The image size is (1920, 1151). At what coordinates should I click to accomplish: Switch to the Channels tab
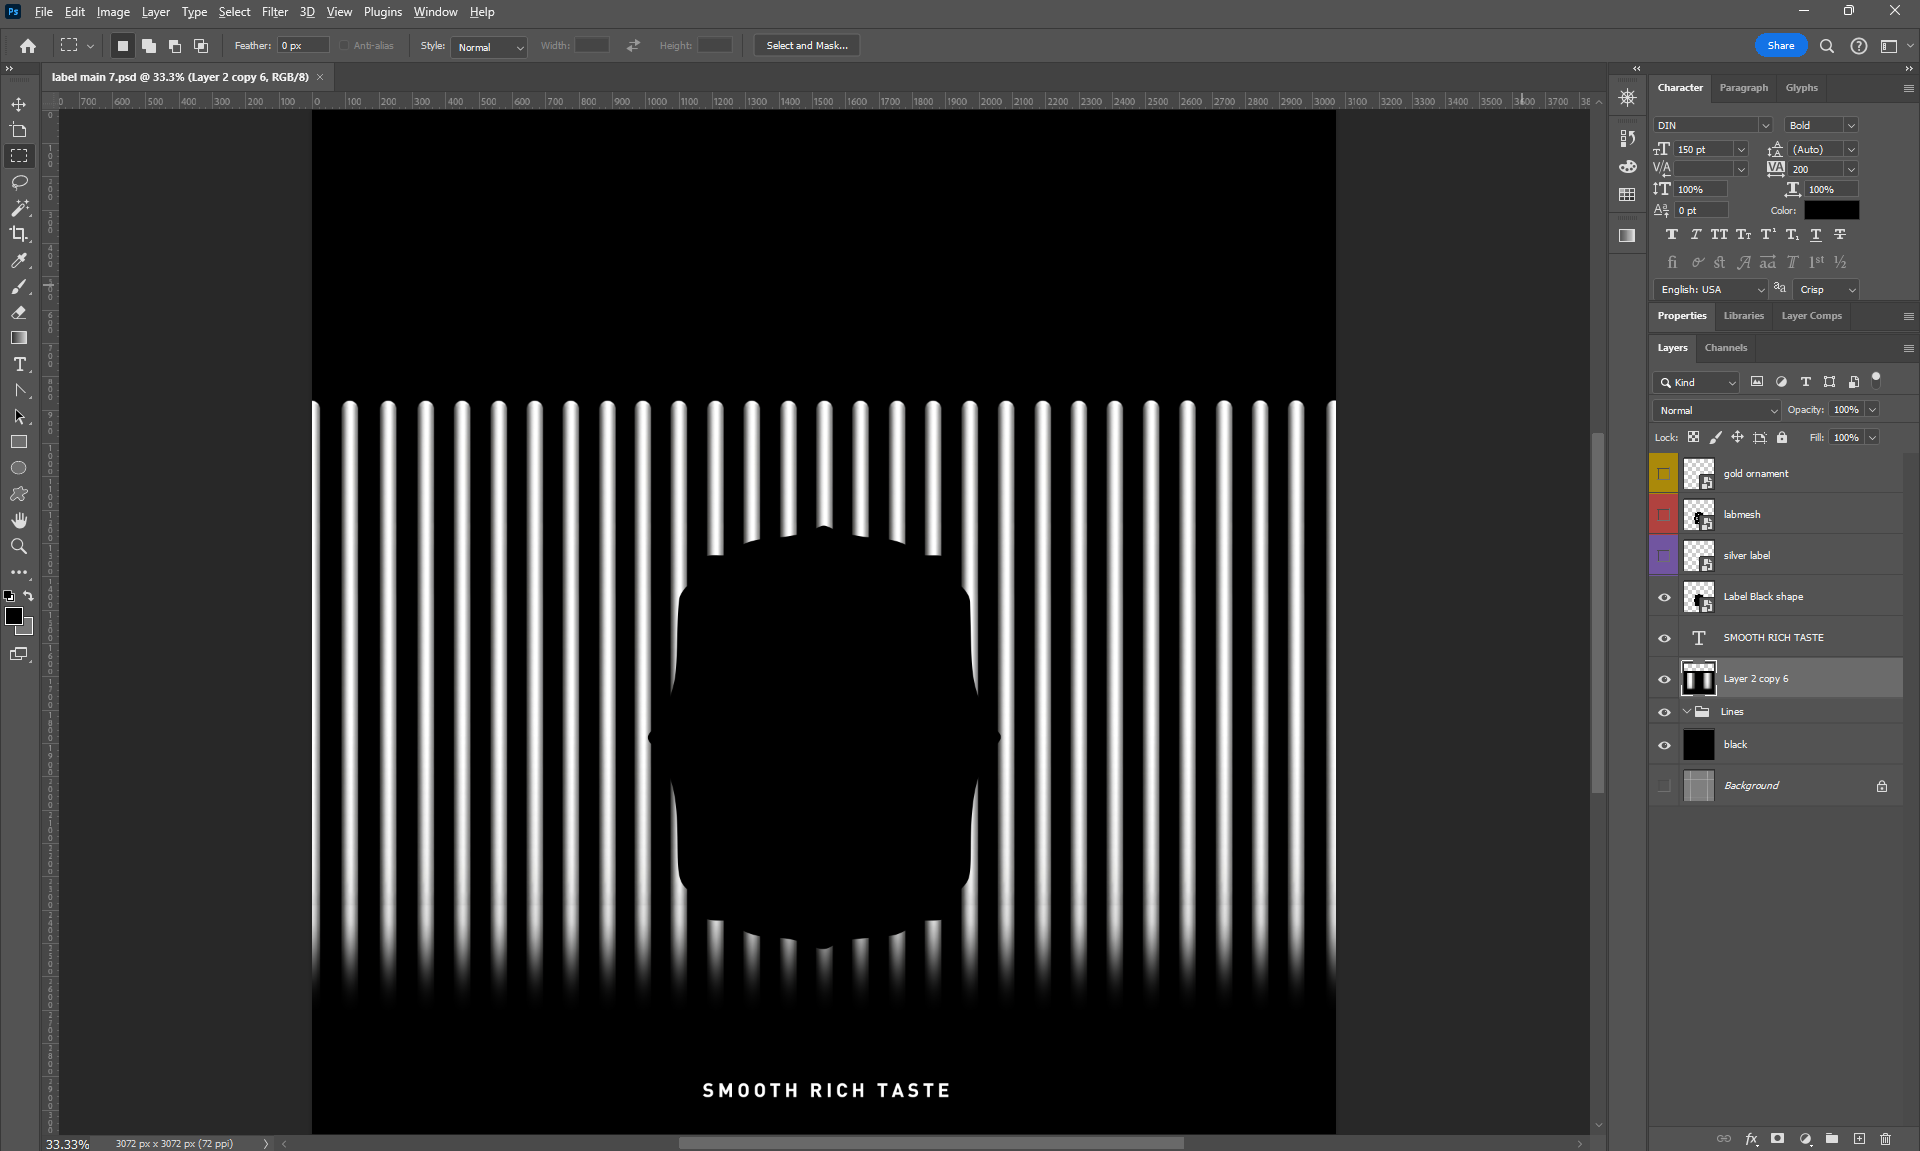[1725, 348]
